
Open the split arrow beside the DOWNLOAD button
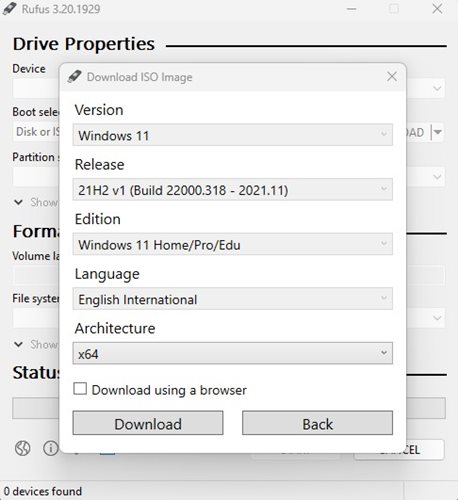[438, 132]
